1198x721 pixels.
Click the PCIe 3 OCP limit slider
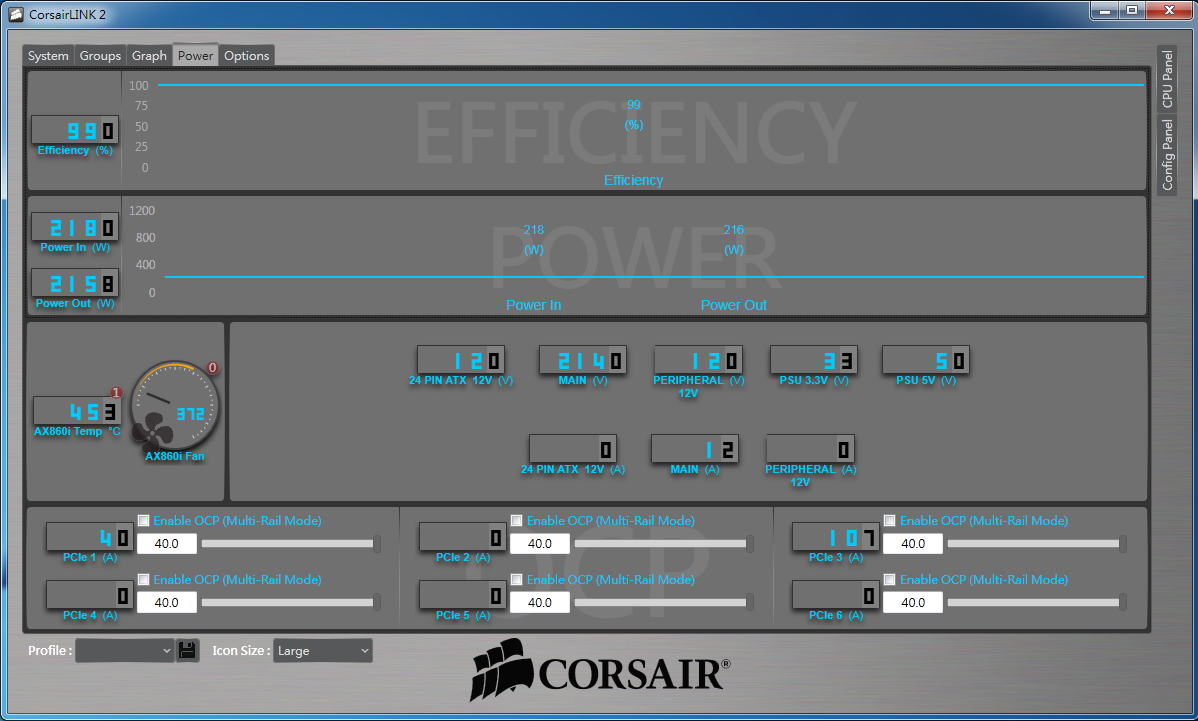tap(1037, 544)
